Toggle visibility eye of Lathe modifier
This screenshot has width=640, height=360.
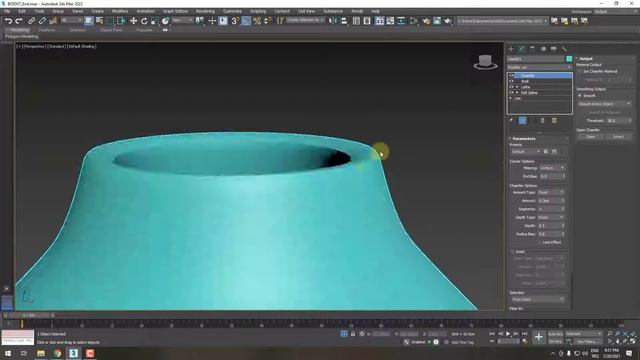click(511, 87)
